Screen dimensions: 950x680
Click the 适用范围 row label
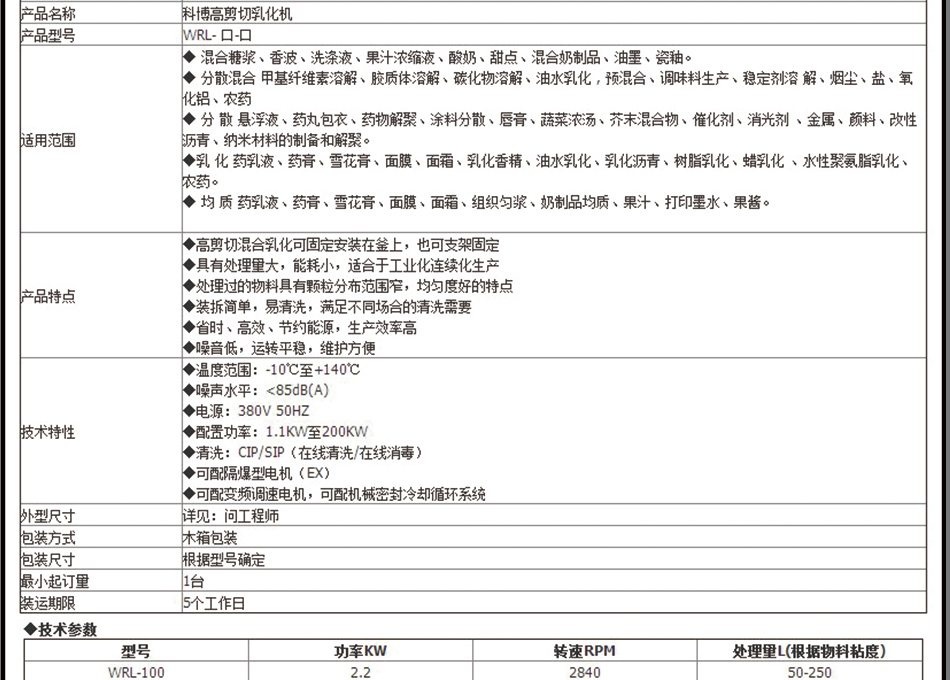(48, 139)
